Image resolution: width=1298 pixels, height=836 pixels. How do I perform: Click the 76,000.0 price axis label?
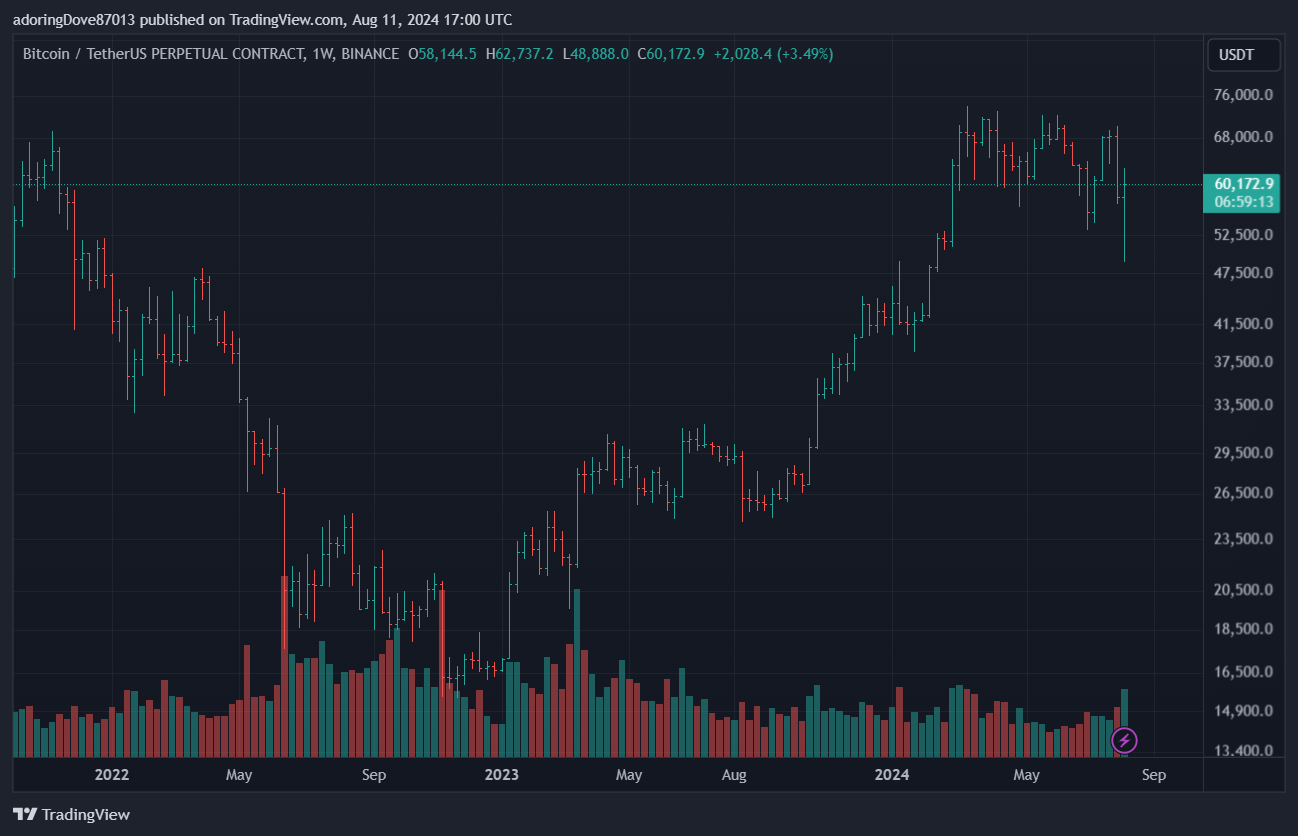click(1244, 95)
